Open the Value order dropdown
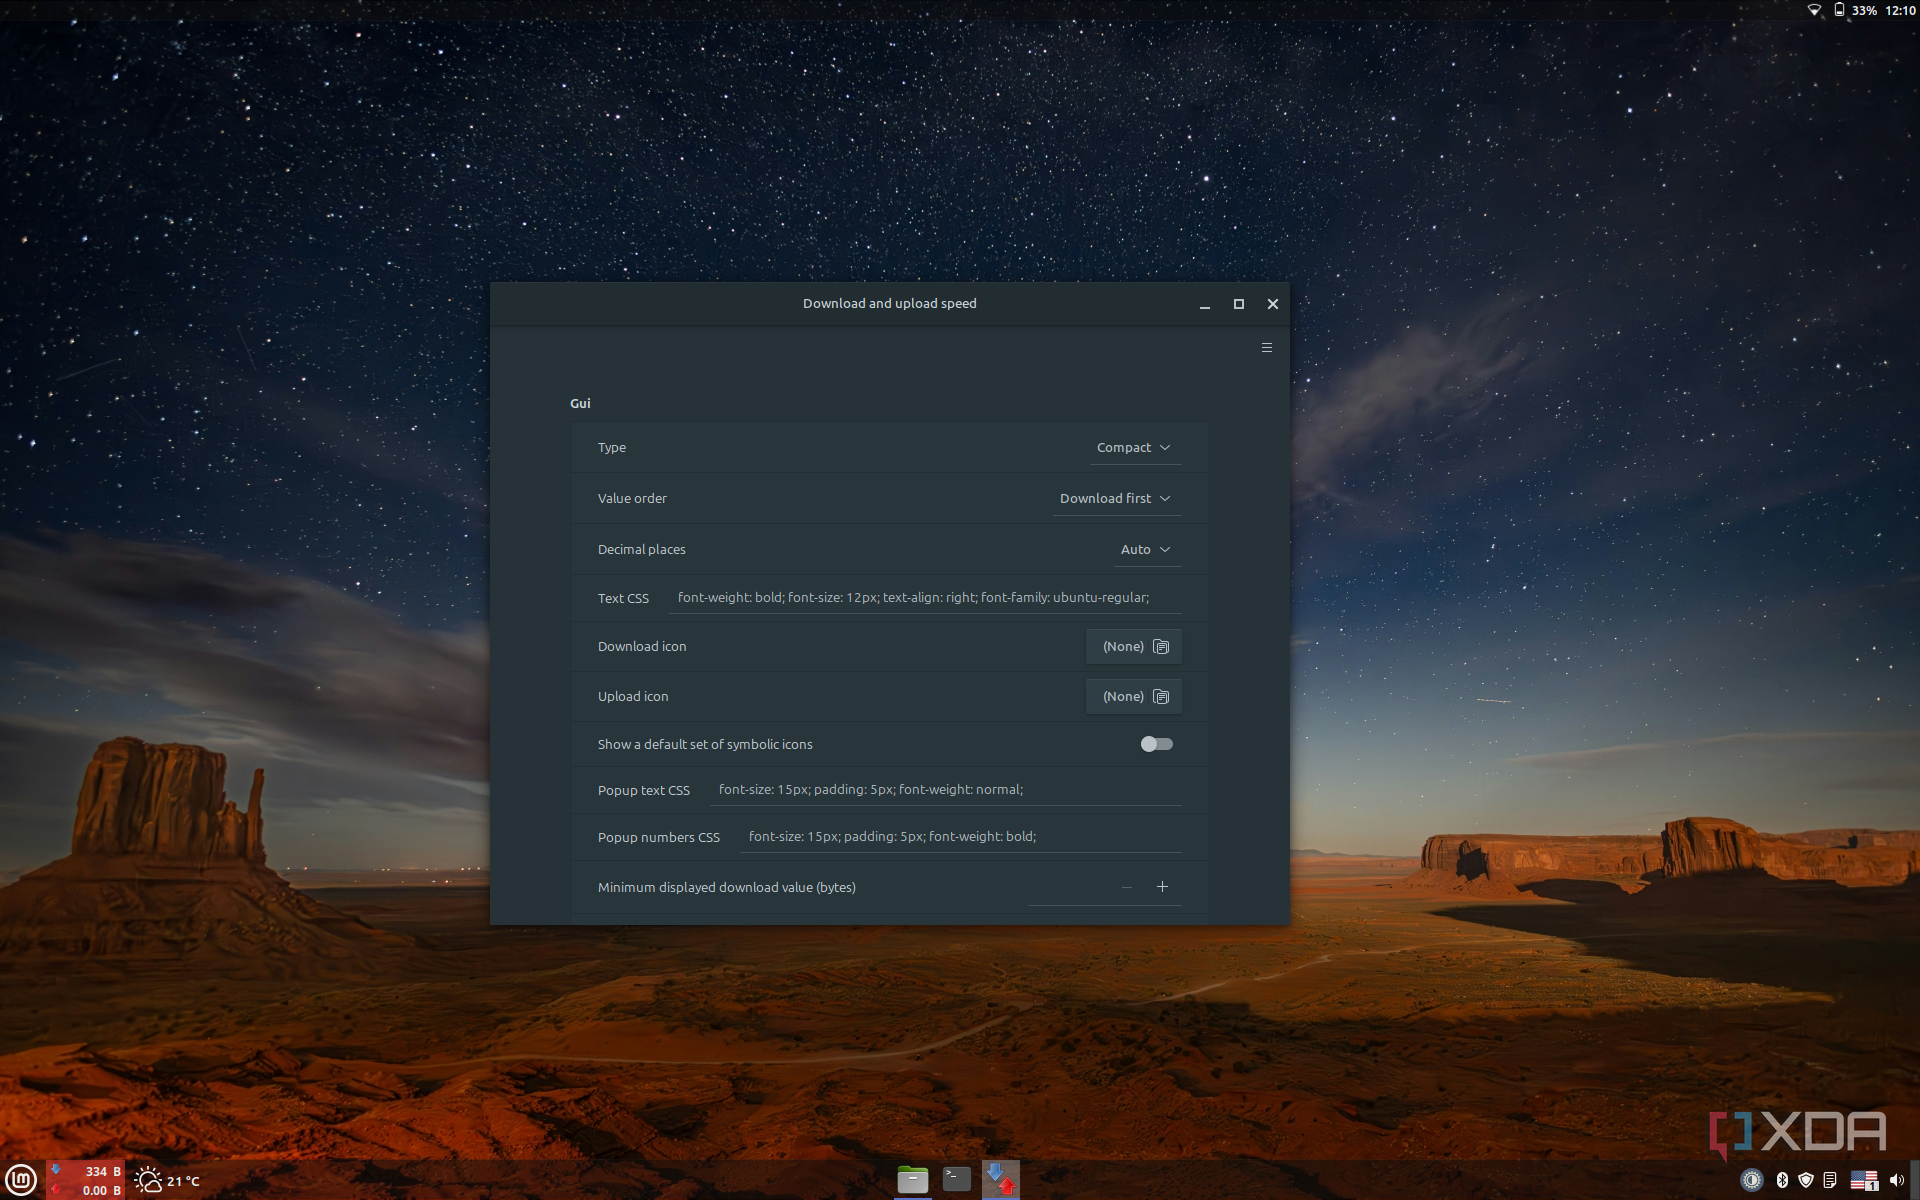This screenshot has width=1920, height=1200. pos(1116,499)
